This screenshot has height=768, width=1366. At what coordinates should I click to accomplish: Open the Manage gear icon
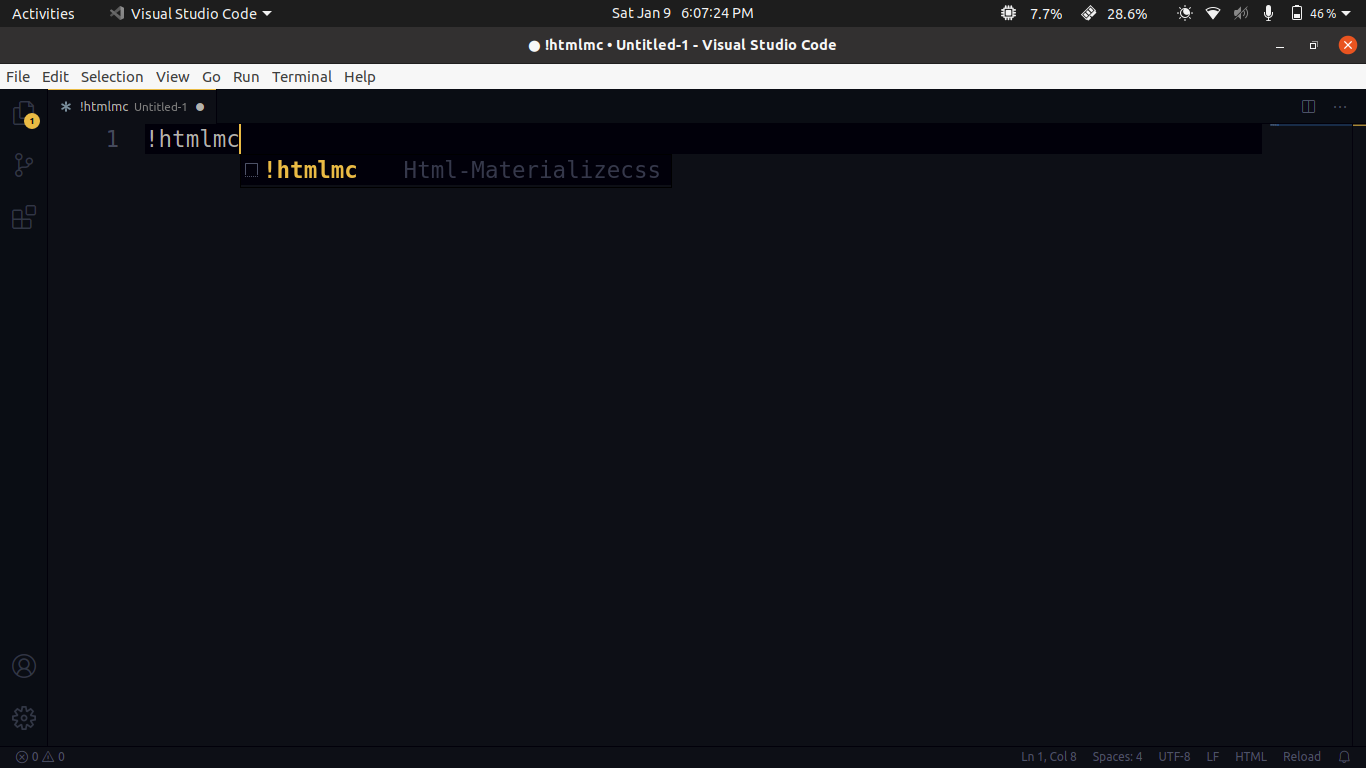pyautogui.click(x=24, y=718)
